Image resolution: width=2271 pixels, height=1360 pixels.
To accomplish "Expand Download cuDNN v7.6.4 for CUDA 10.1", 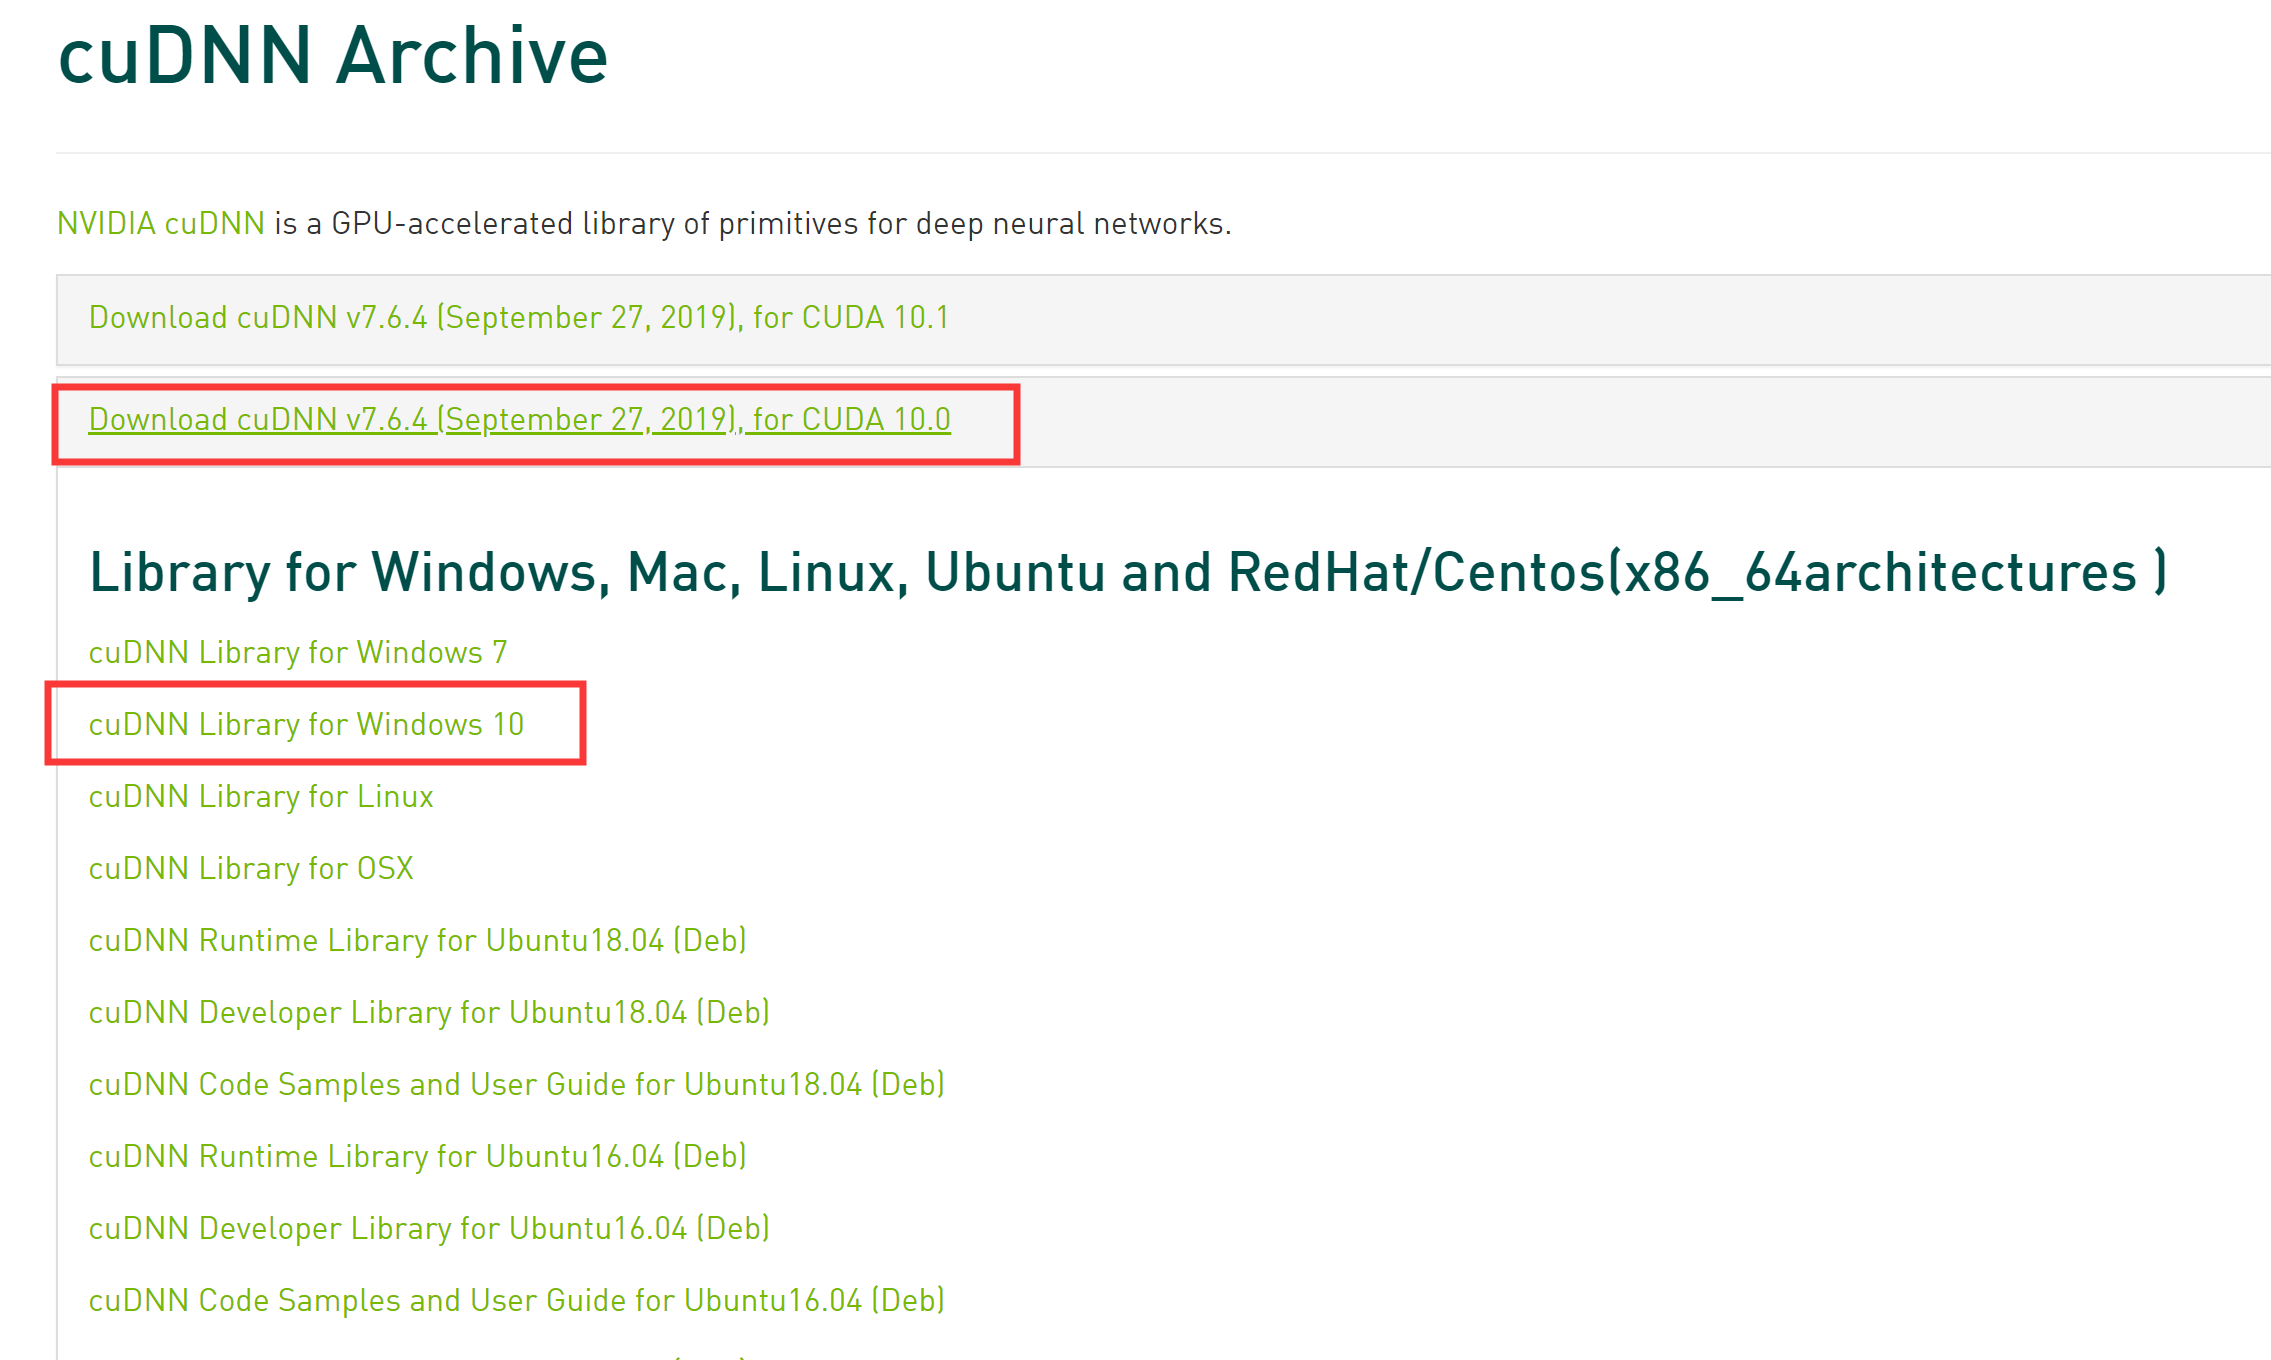I will [519, 318].
